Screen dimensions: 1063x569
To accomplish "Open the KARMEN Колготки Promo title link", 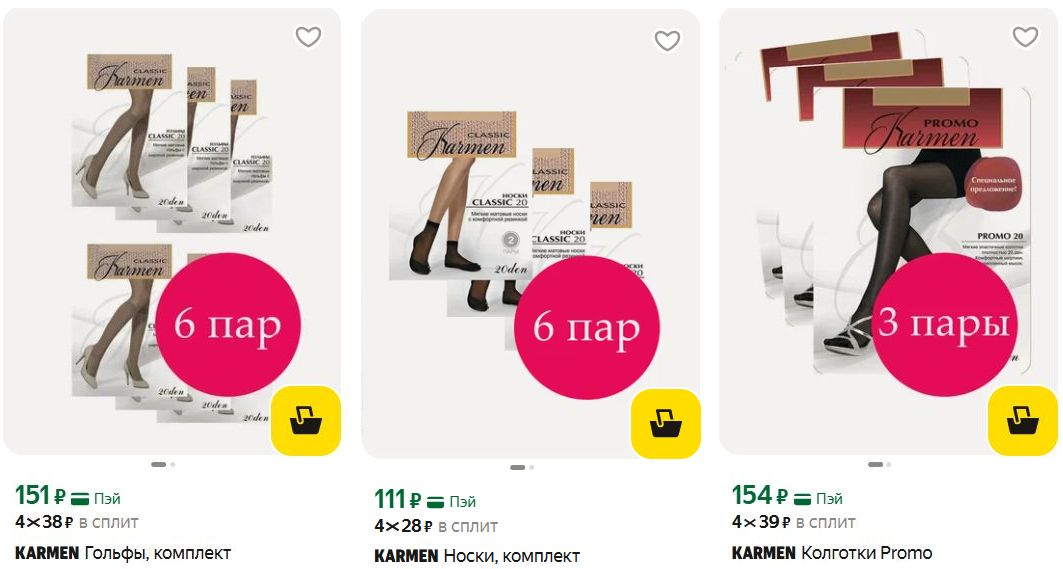I will tap(832, 553).
